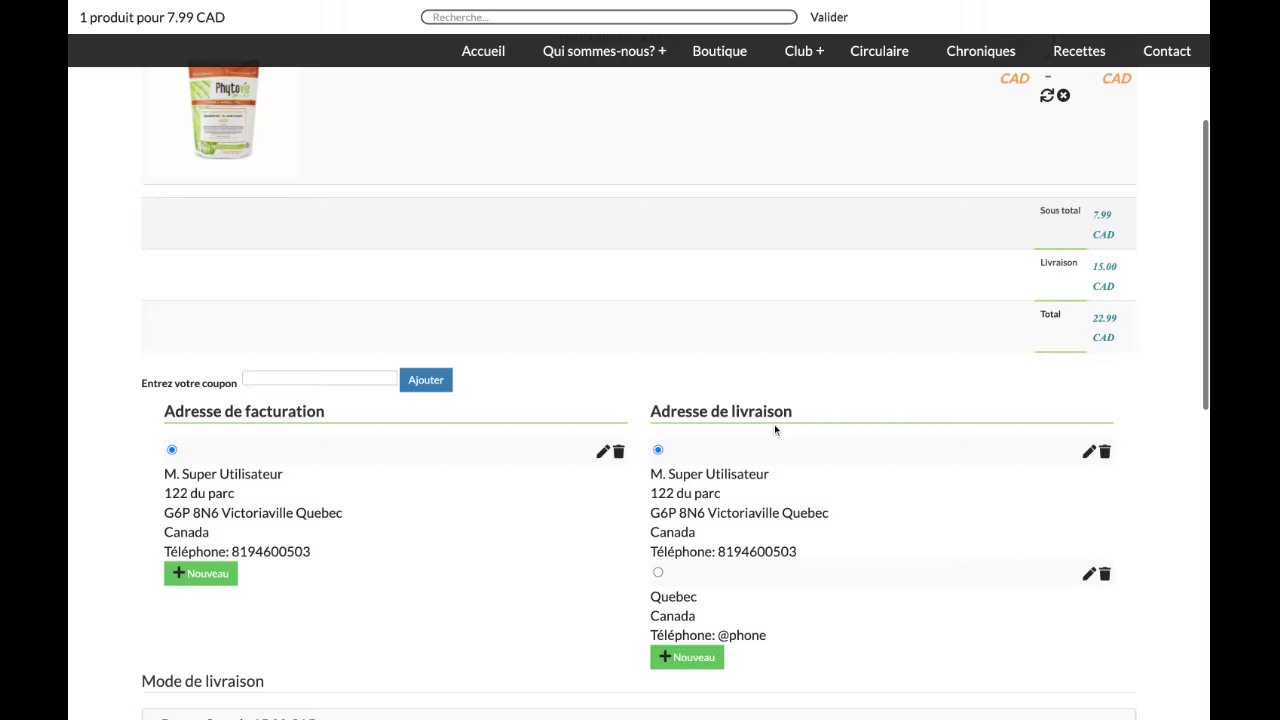Go to the Accueil page
The width and height of the screenshot is (1280, 720).
pos(483,51)
